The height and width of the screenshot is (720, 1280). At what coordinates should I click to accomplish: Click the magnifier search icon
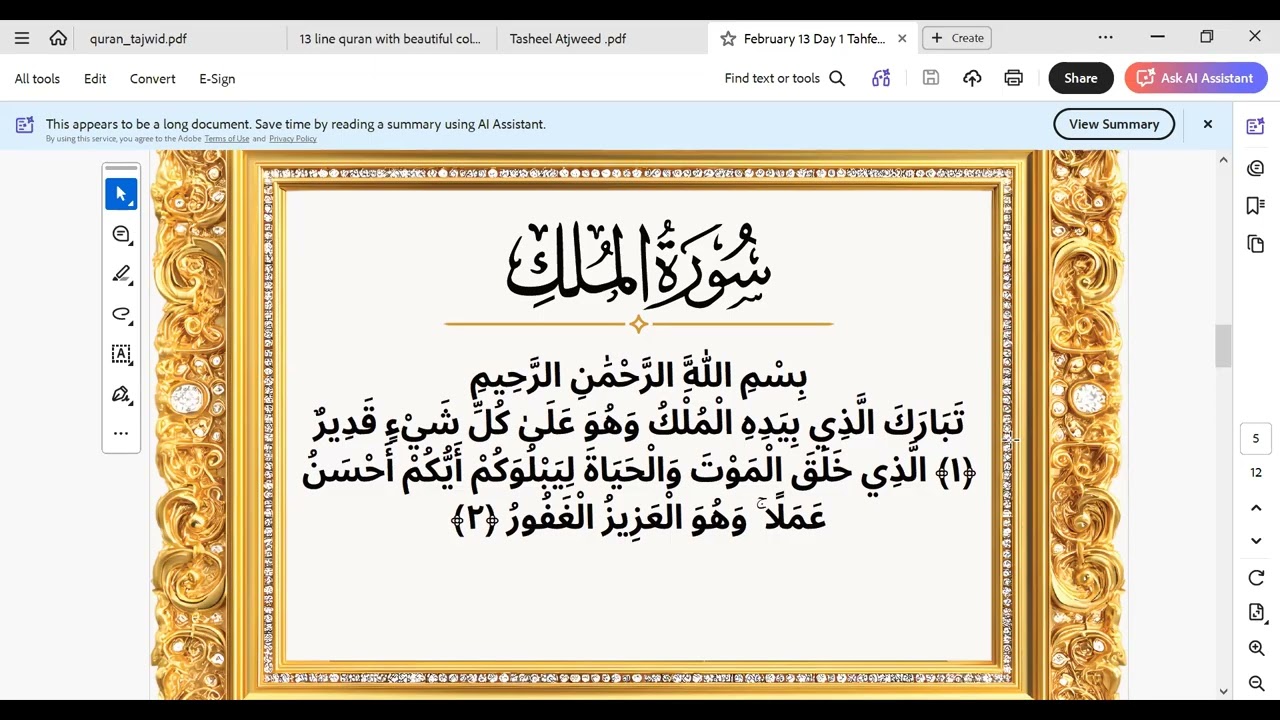click(837, 78)
